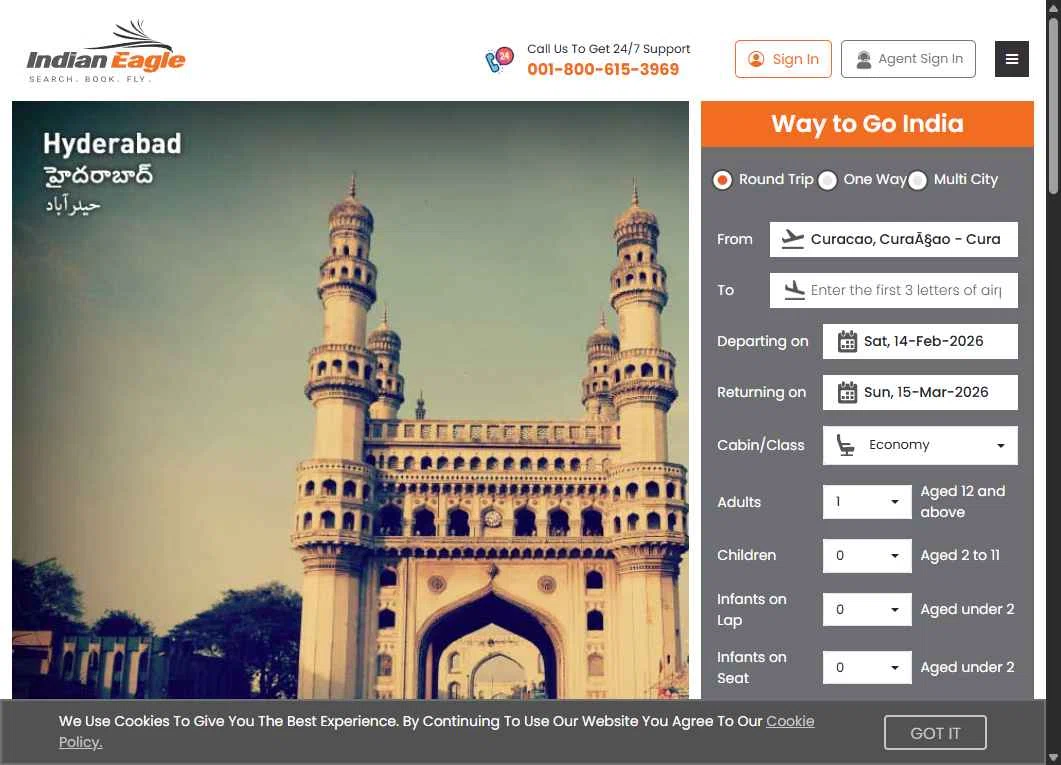Viewport: 1061px width, 765px height.
Task: Open the Adults count dropdown
Action: tap(867, 502)
